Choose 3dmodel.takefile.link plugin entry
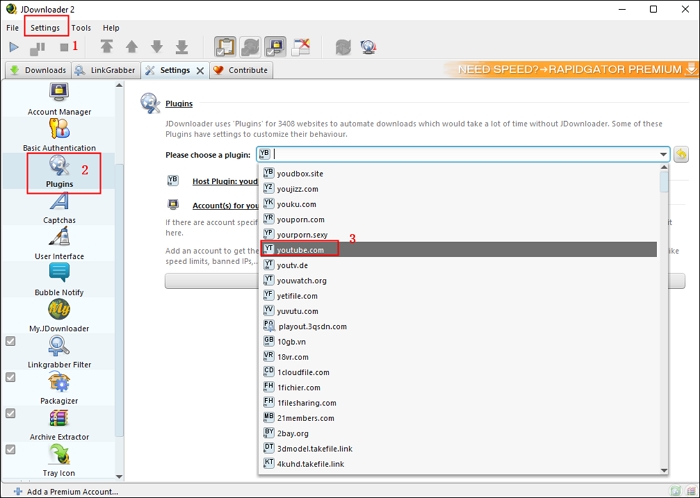This screenshot has width=700, height=498. click(458, 448)
